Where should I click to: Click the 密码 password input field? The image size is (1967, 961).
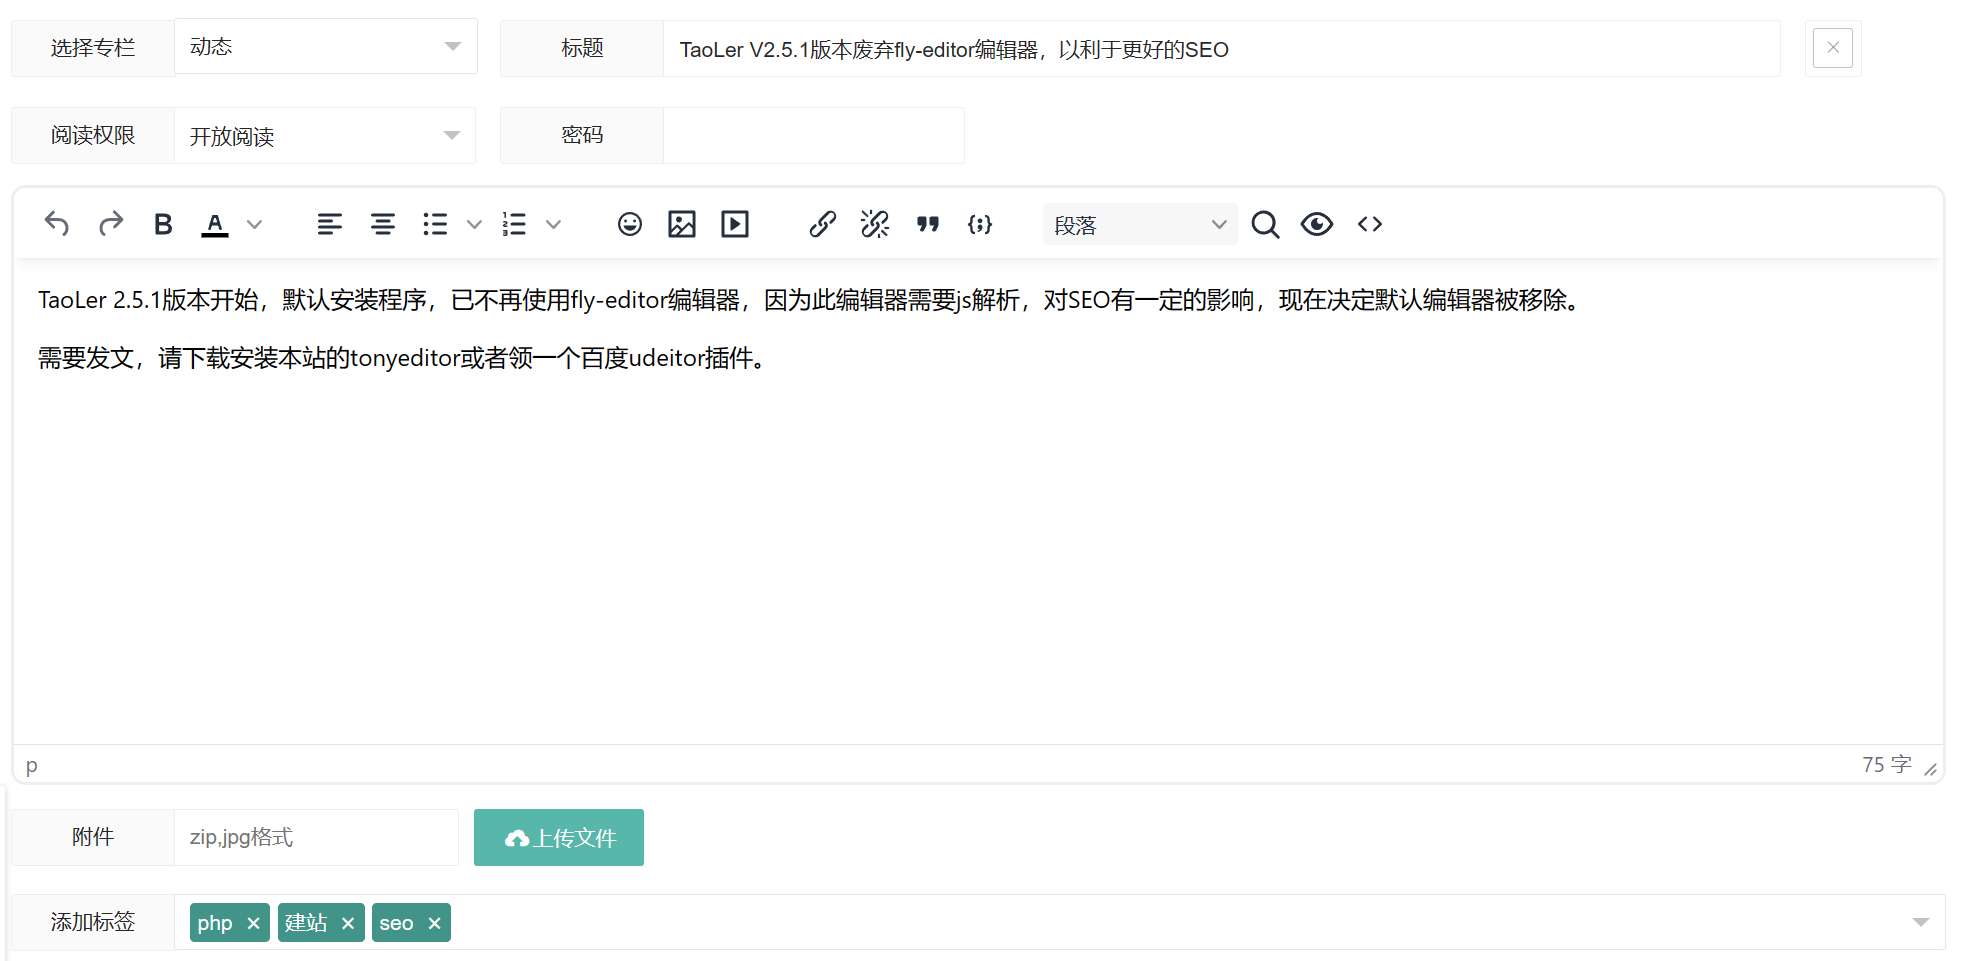click(813, 135)
